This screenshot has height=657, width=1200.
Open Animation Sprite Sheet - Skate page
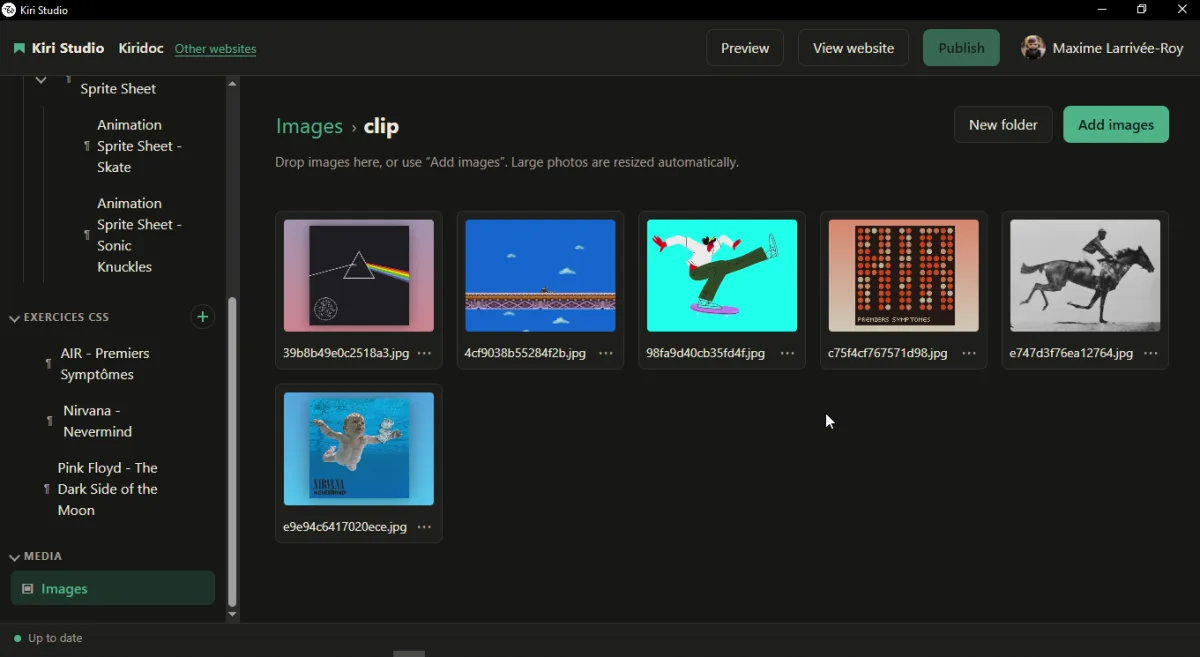[x=139, y=146]
